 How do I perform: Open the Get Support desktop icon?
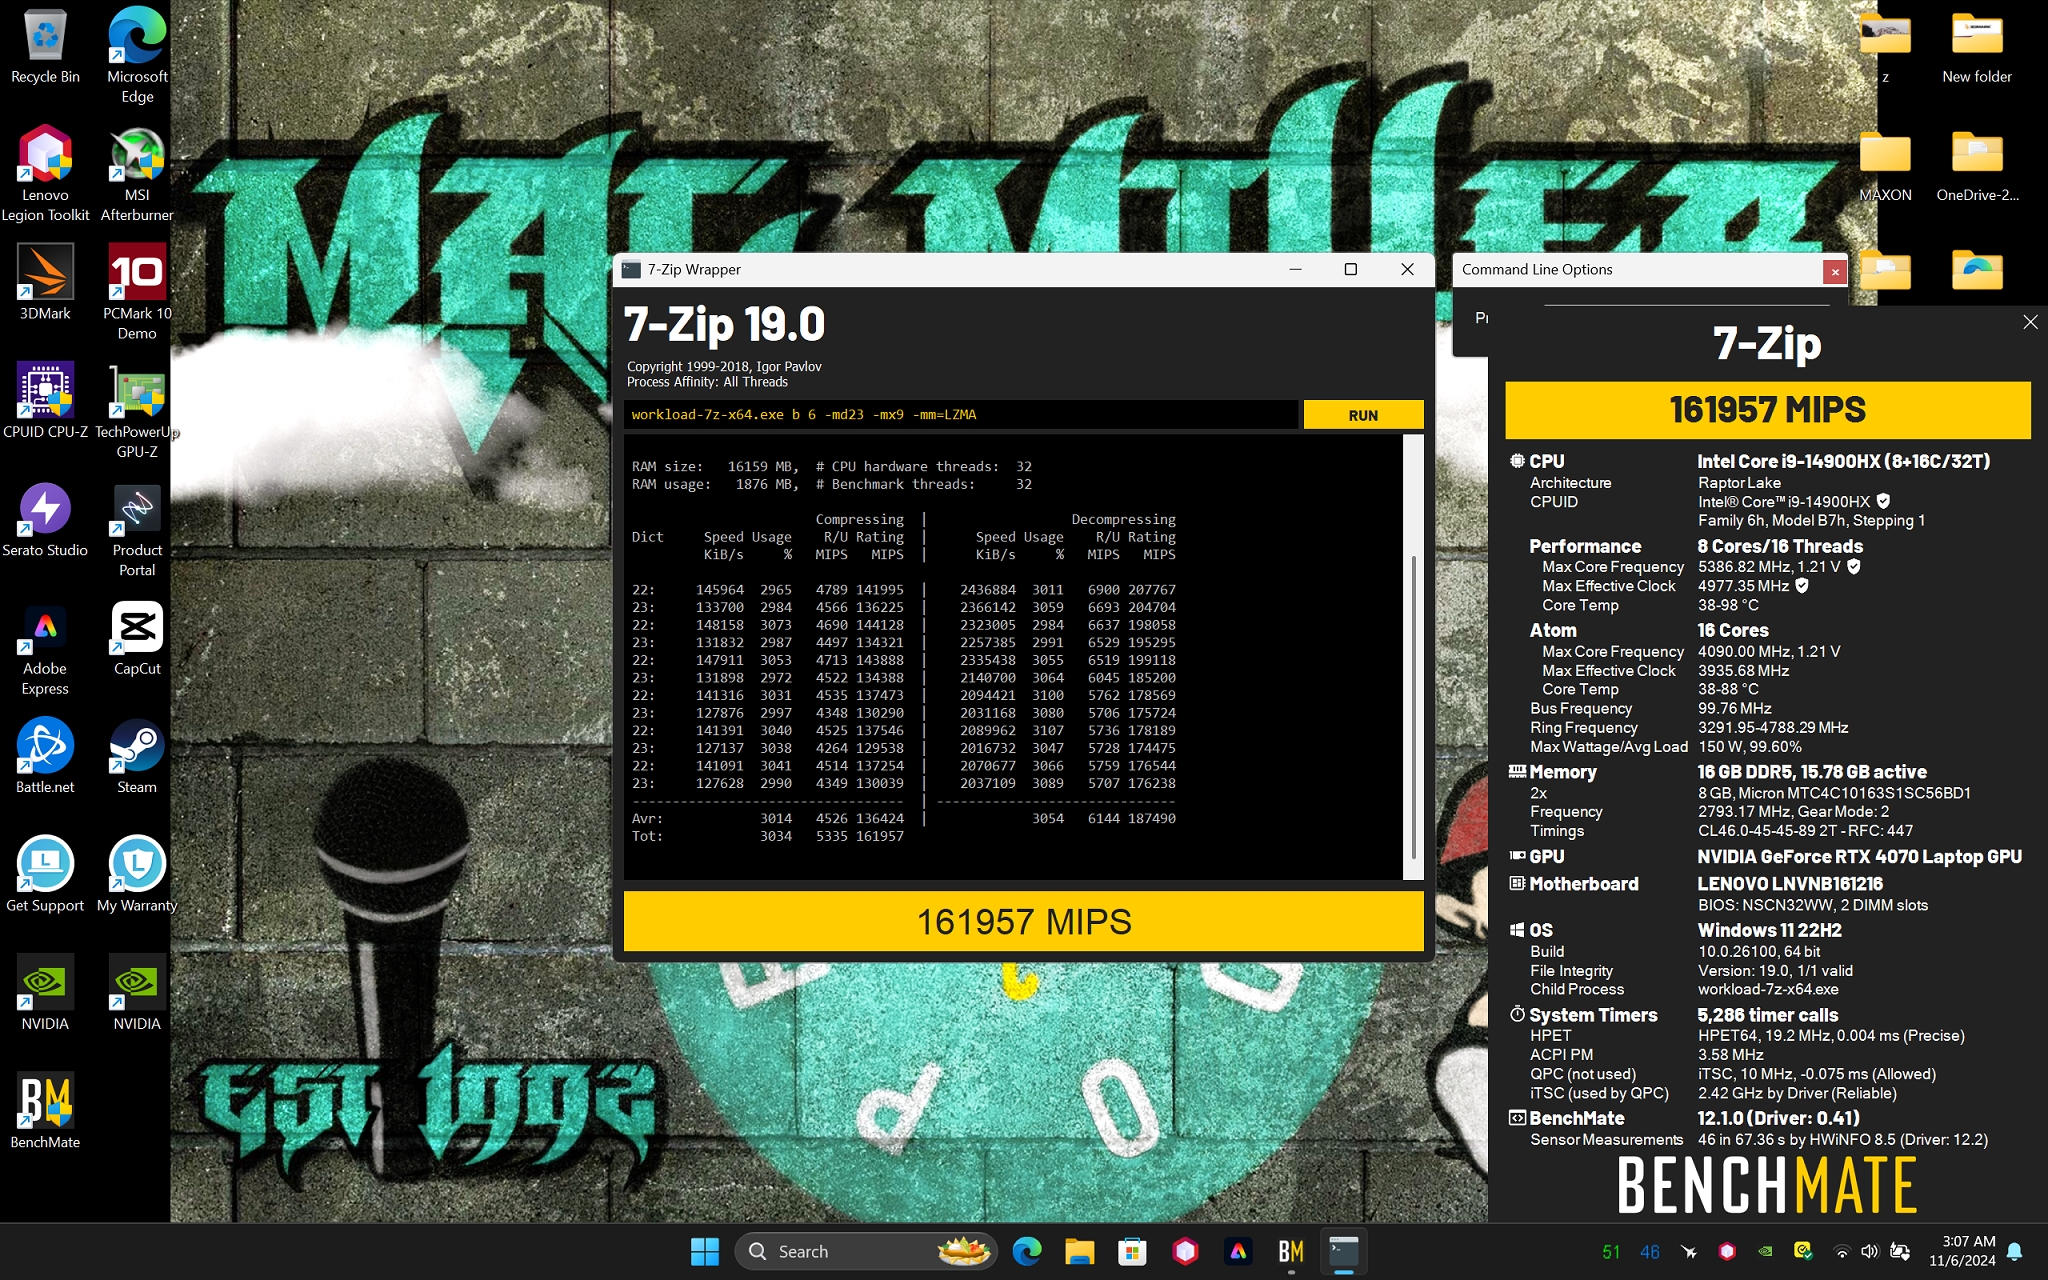pyautogui.click(x=45, y=875)
